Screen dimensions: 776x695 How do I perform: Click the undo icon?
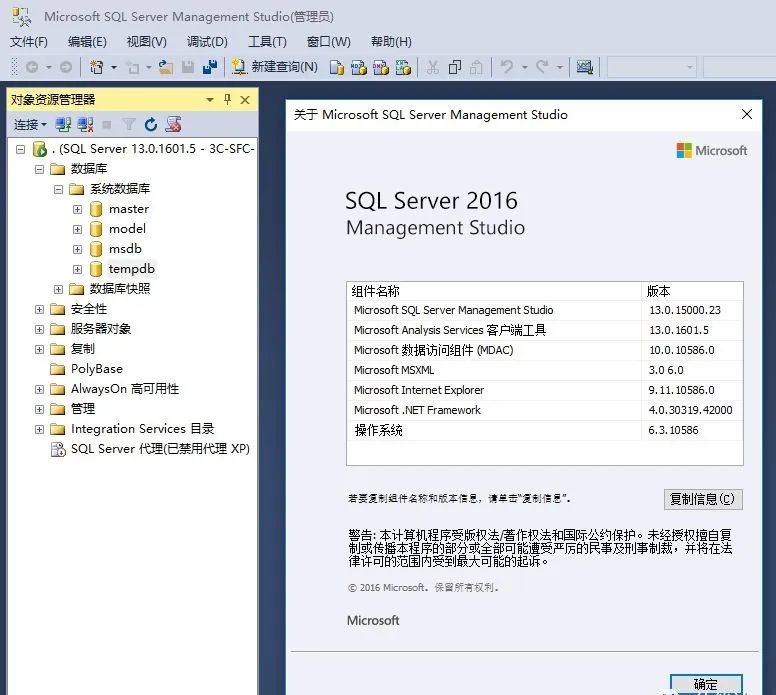tap(507, 66)
